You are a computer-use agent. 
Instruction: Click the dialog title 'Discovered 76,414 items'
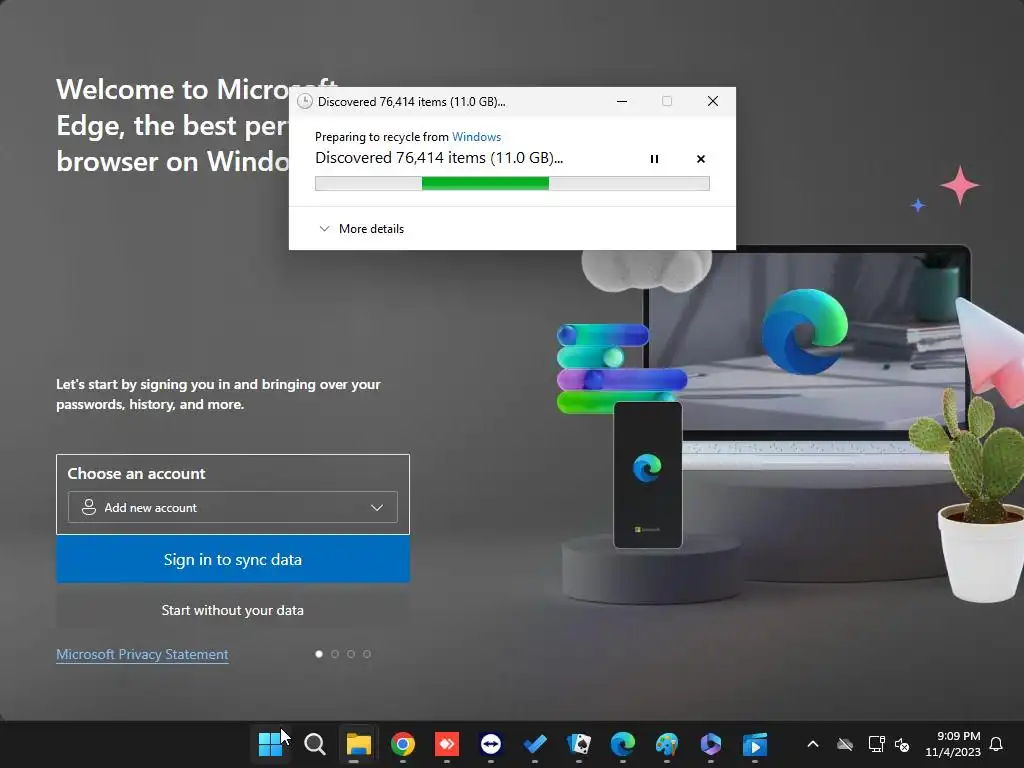pos(411,102)
